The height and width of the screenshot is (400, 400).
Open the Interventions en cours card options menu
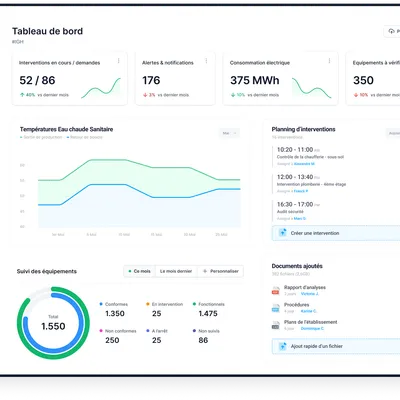click(x=118, y=61)
